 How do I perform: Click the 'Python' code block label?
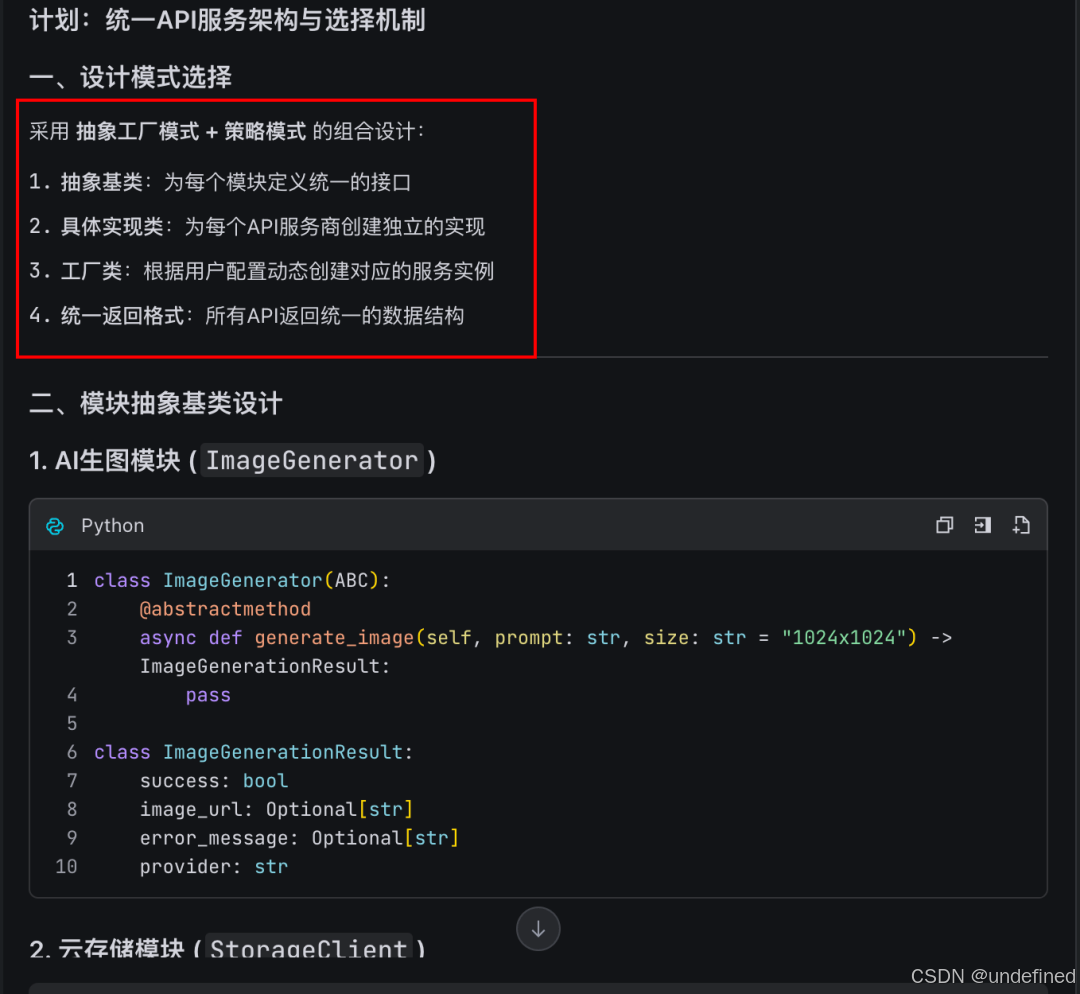click(x=112, y=526)
